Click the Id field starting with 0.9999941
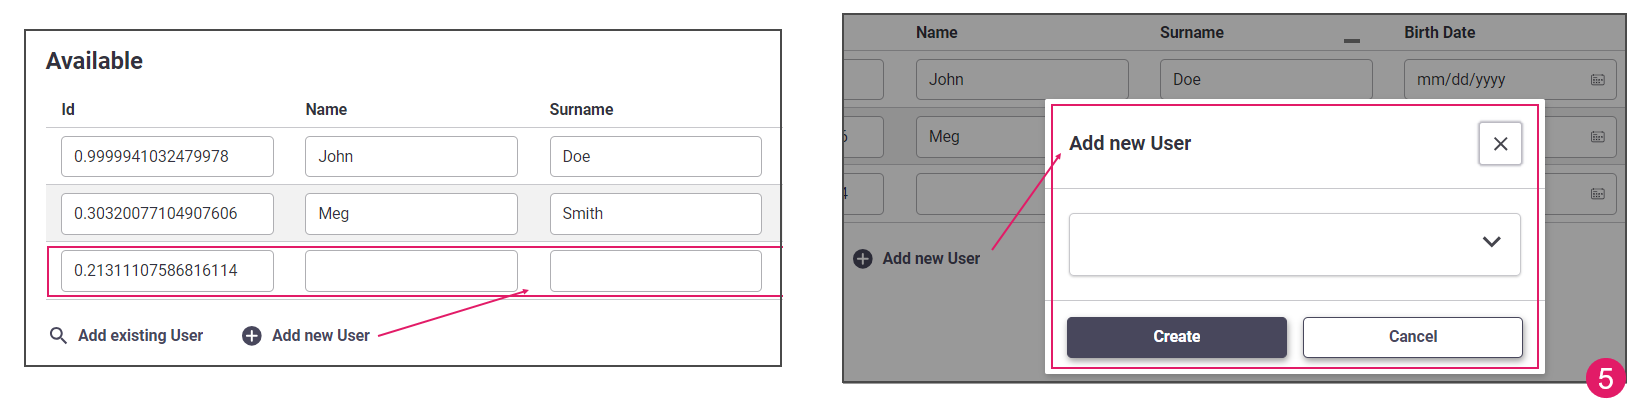Image resolution: width=1627 pixels, height=404 pixels. coord(167,157)
